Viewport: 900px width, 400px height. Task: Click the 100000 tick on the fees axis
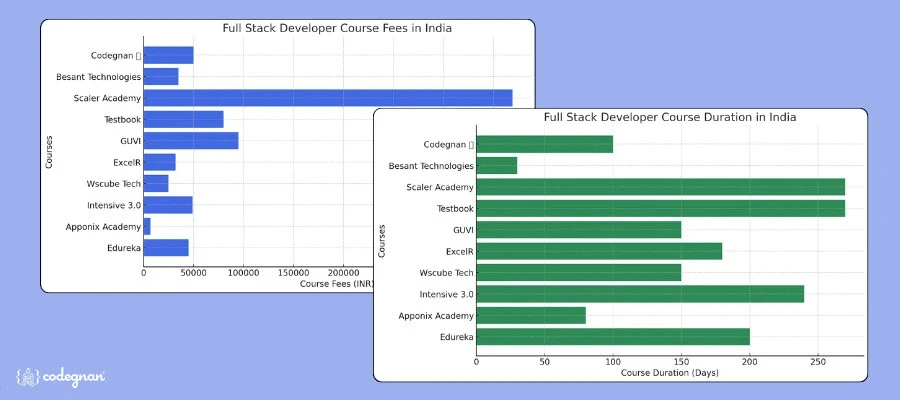pos(243,273)
